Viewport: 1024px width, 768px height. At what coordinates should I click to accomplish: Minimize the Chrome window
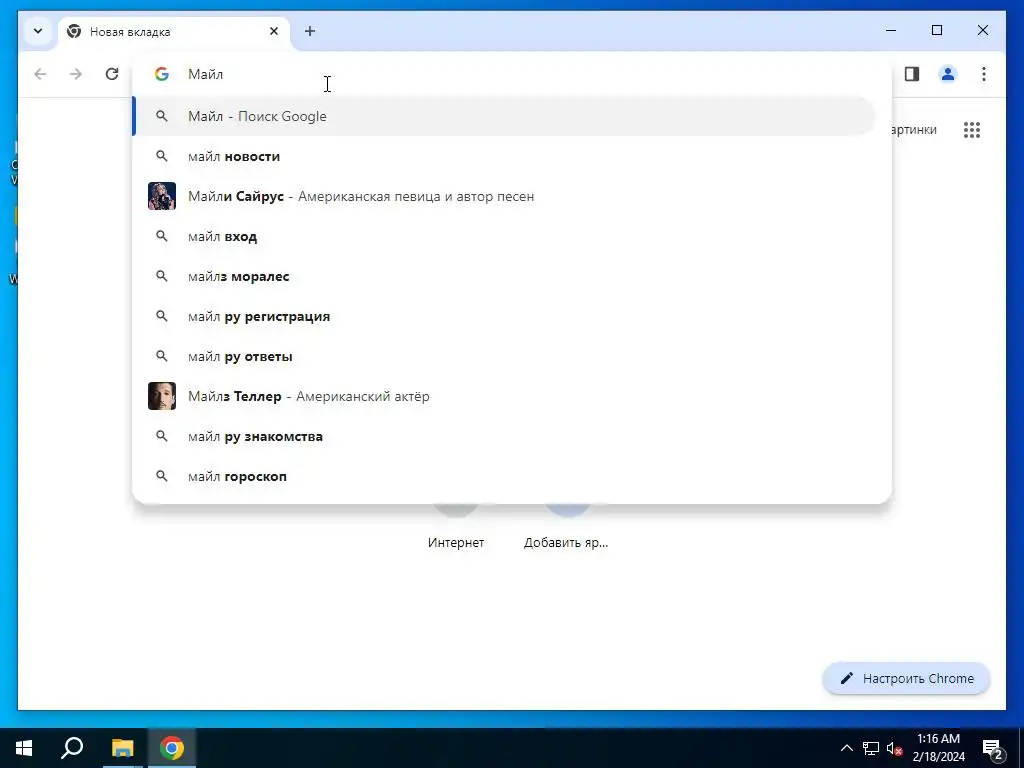(x=891, y=30)
